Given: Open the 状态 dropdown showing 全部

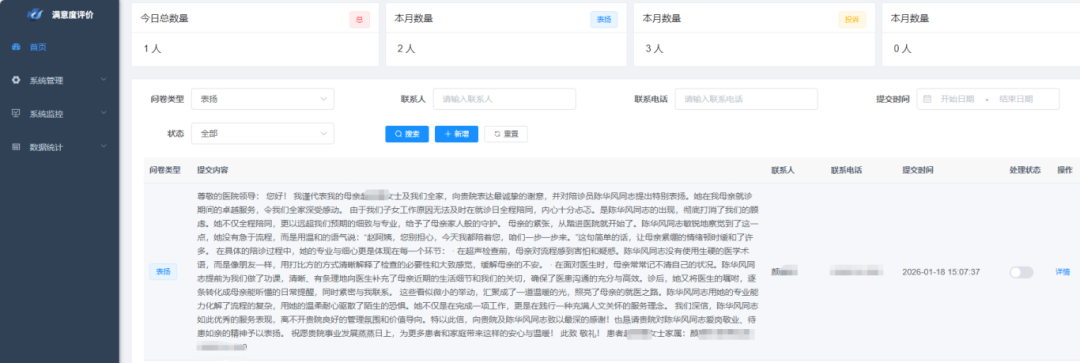Looking at the screenshot, I should tap(262, 134).
